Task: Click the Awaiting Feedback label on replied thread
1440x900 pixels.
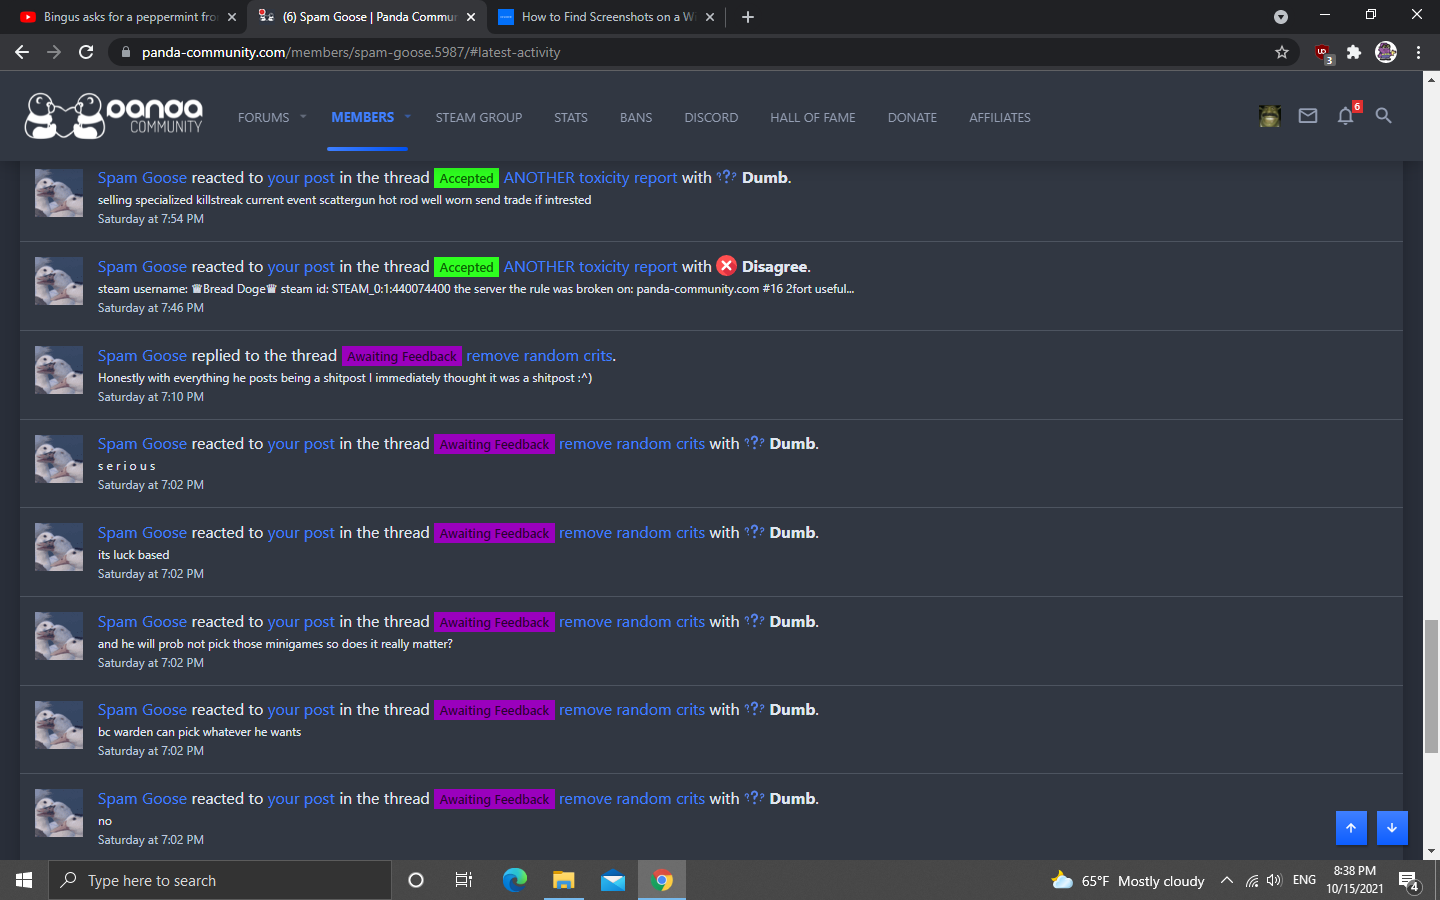Action: [401, 356]
